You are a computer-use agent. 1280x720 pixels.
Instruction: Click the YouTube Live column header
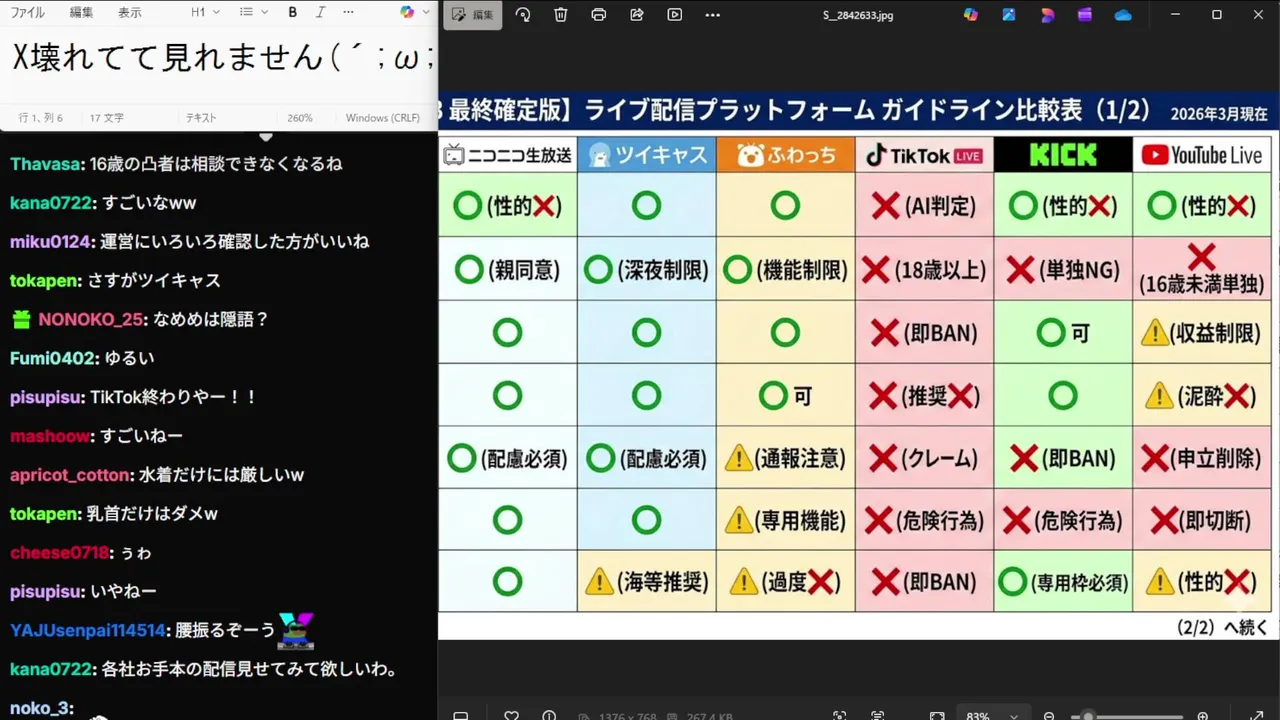click(x=1202, y=155)
